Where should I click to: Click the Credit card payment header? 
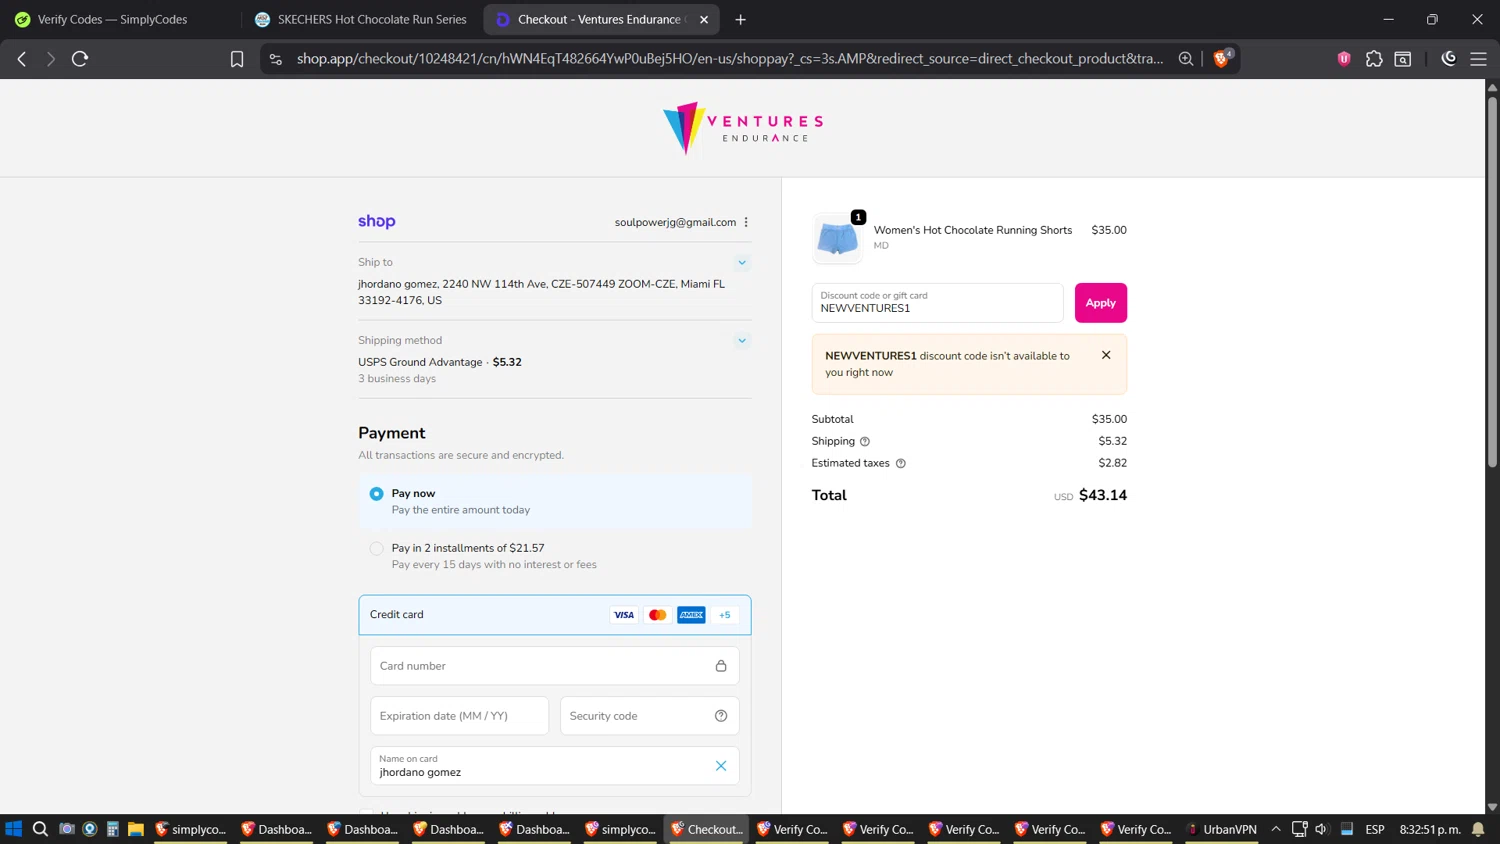[x=555, y=615]
